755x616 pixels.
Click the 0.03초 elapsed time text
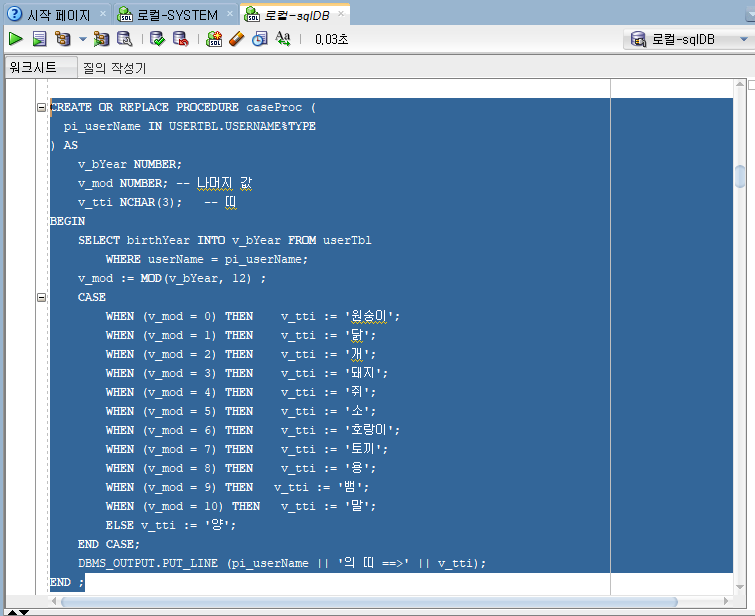tap(332, 39)
